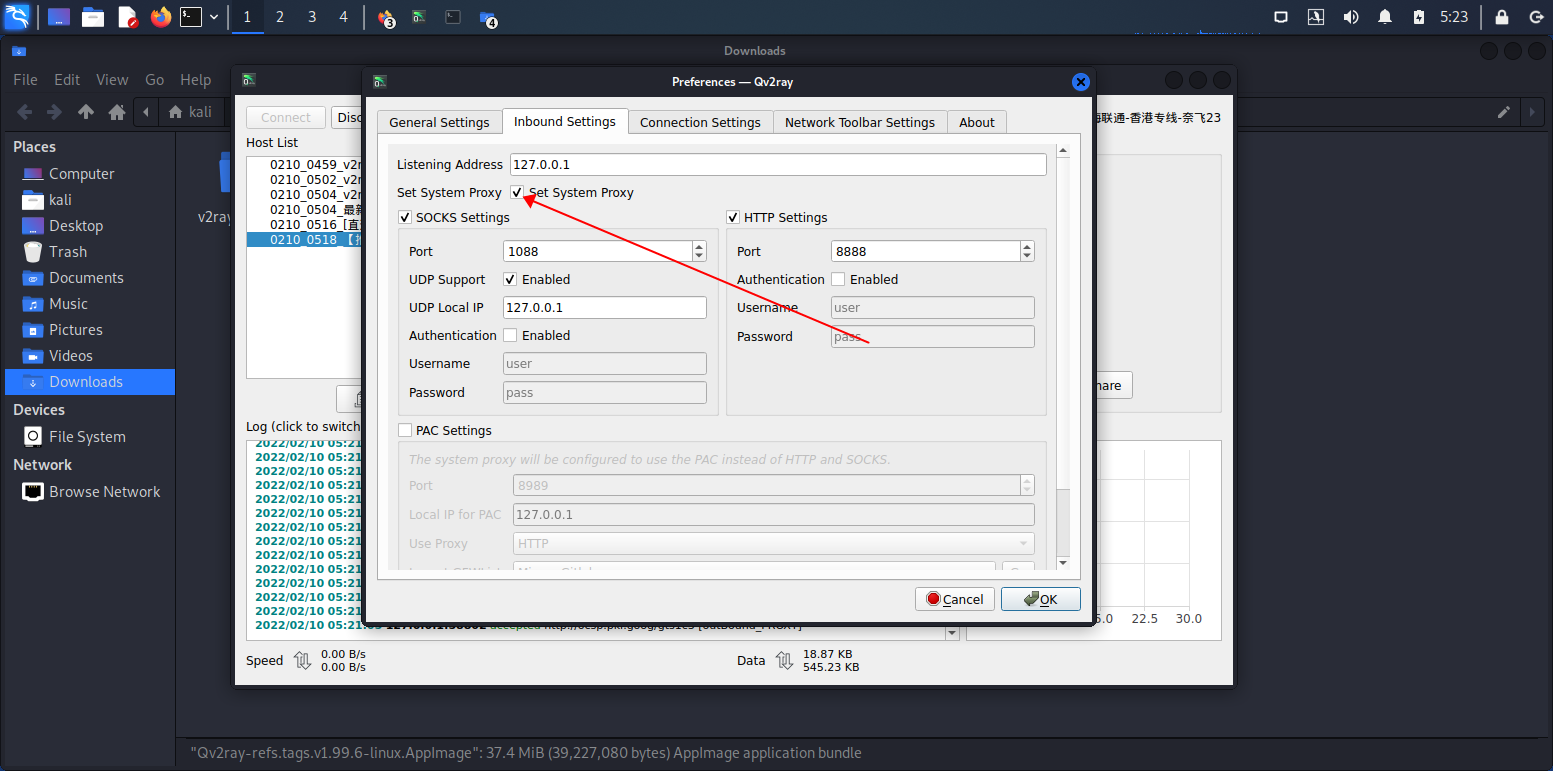Go to home folder in file manager
Viewport: 1553px width, 771px height.
click(117, 112)
